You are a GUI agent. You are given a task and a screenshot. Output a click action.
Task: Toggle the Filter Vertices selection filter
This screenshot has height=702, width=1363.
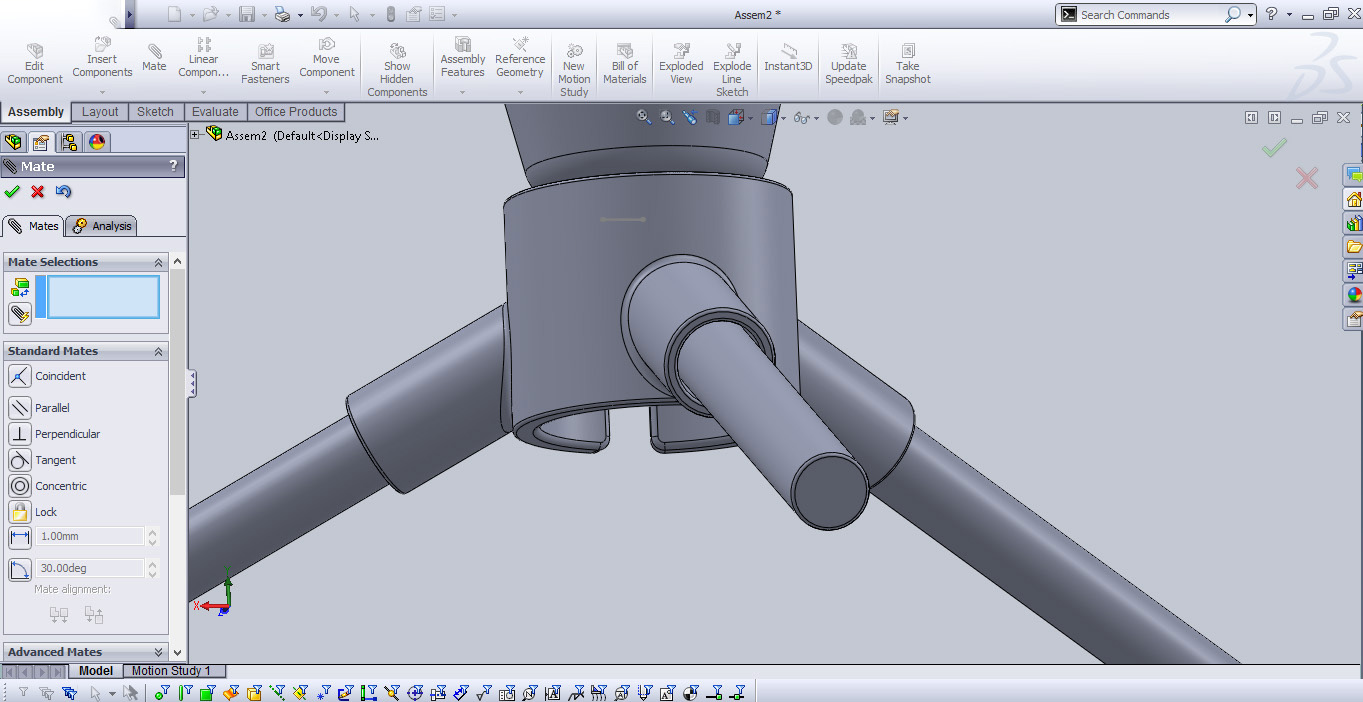[161, 692]
